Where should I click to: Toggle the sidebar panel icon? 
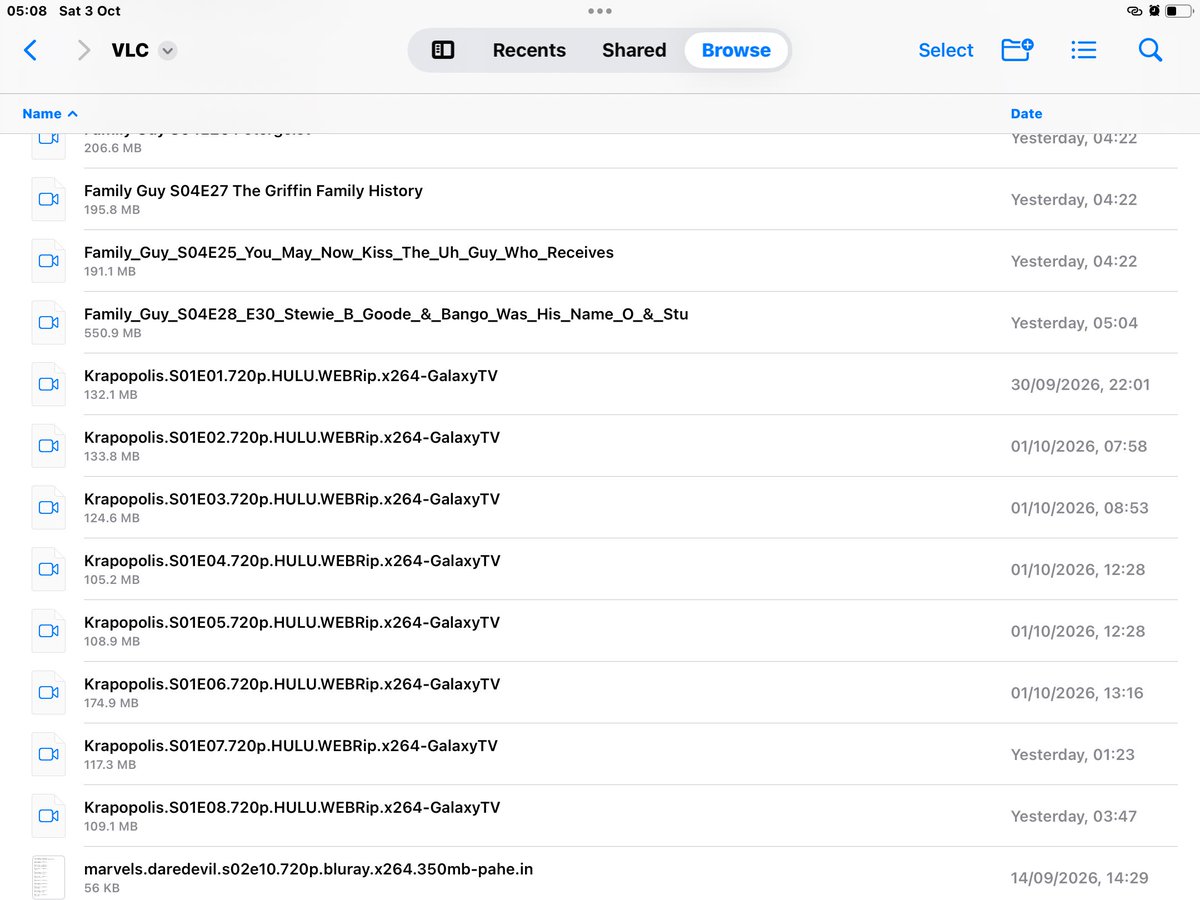[x=443, y=50]
